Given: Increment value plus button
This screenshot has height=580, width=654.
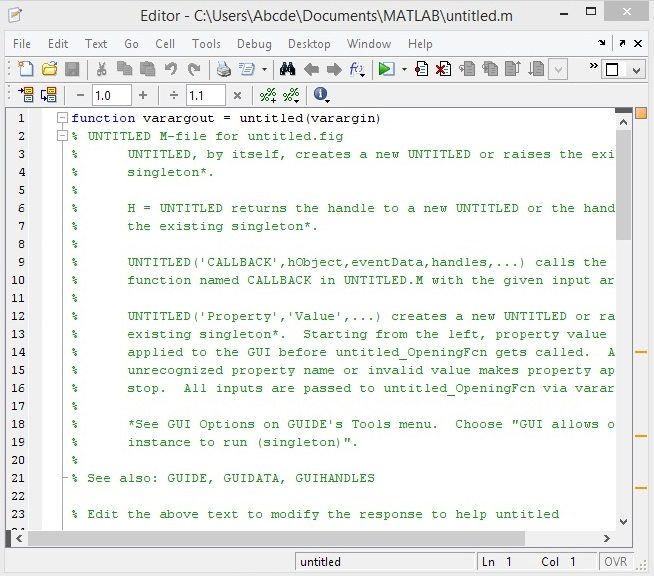Looking at the screenshot, I should [143, 95].
